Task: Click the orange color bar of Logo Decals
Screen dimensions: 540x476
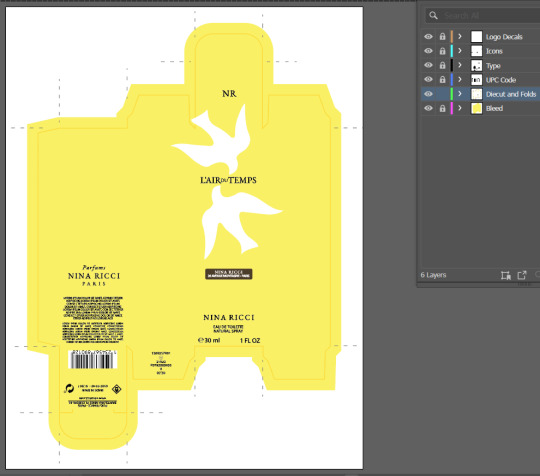Action: pyautogui.click(x=451, y=37)
